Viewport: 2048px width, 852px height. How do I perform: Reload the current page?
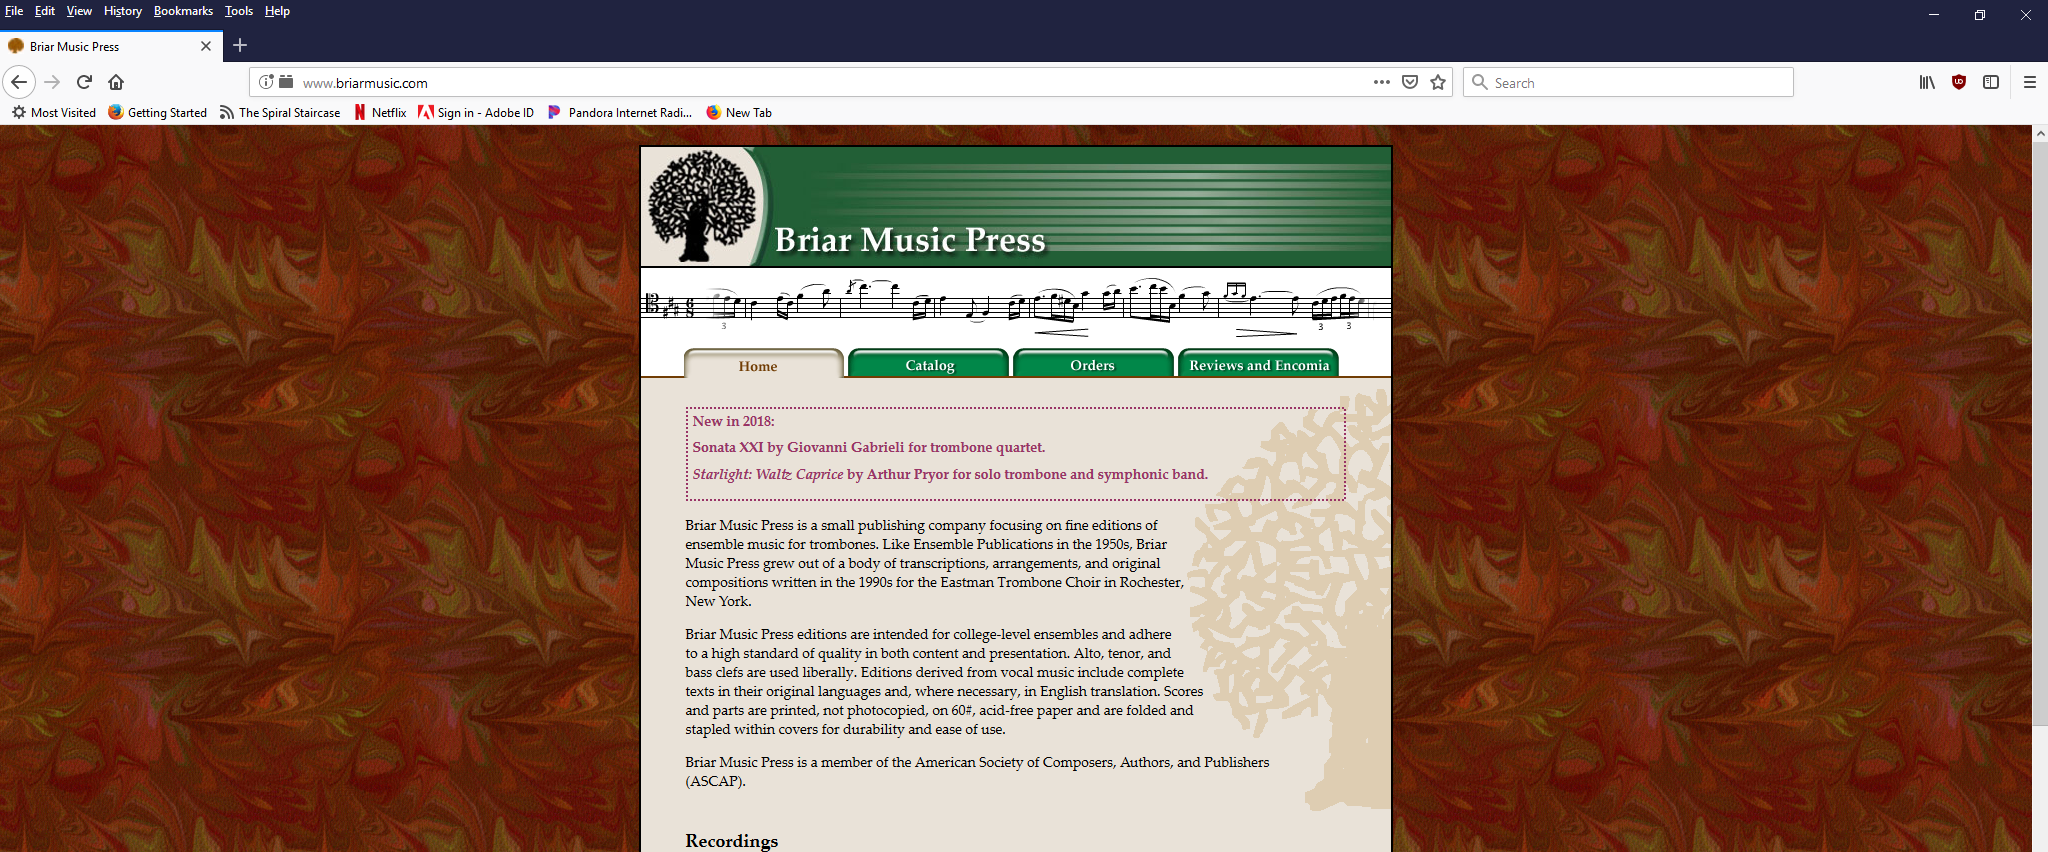pyautogui.click(x=84, y=82)
